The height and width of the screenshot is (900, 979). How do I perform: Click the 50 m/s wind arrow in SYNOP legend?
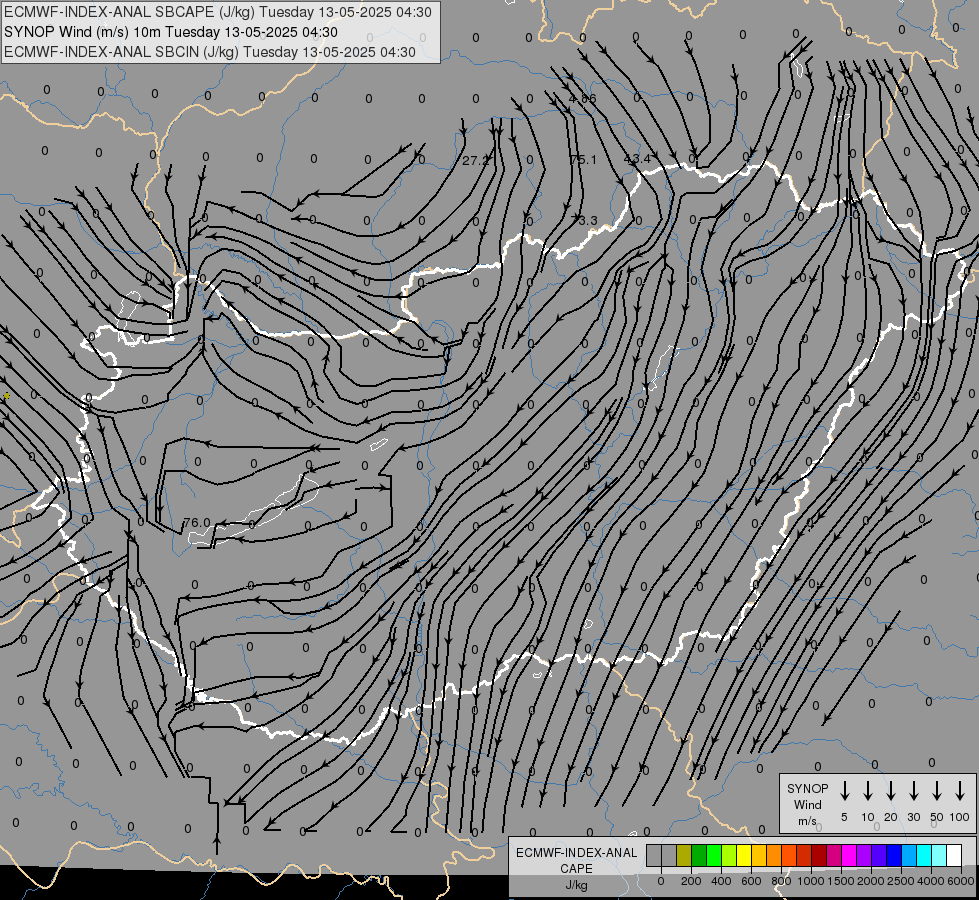click(x=937, y=791)
